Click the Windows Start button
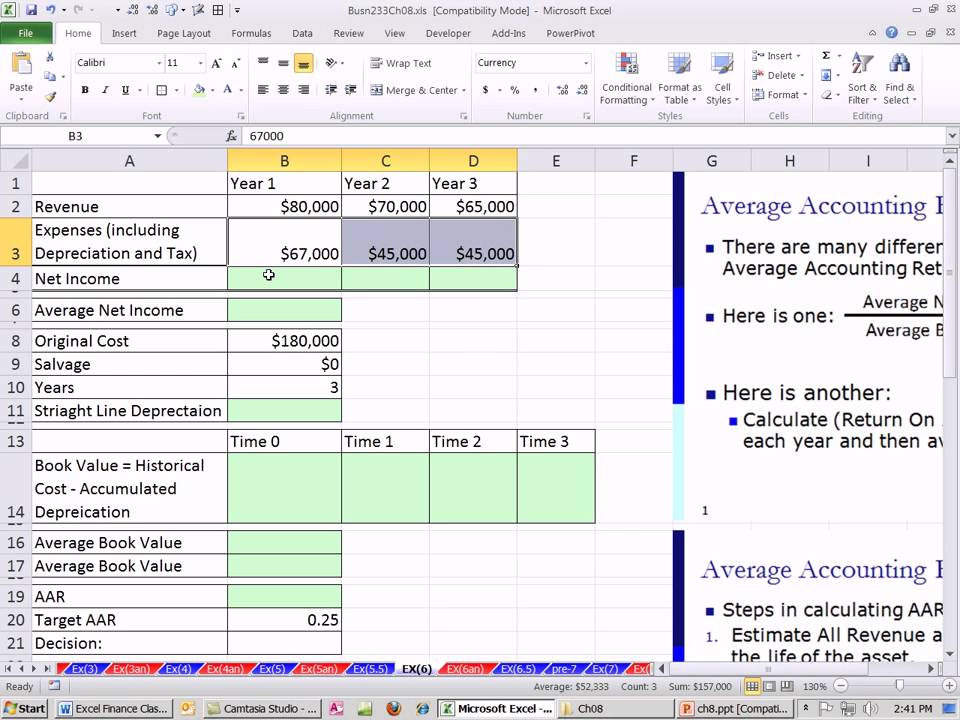 pos(25,708)
